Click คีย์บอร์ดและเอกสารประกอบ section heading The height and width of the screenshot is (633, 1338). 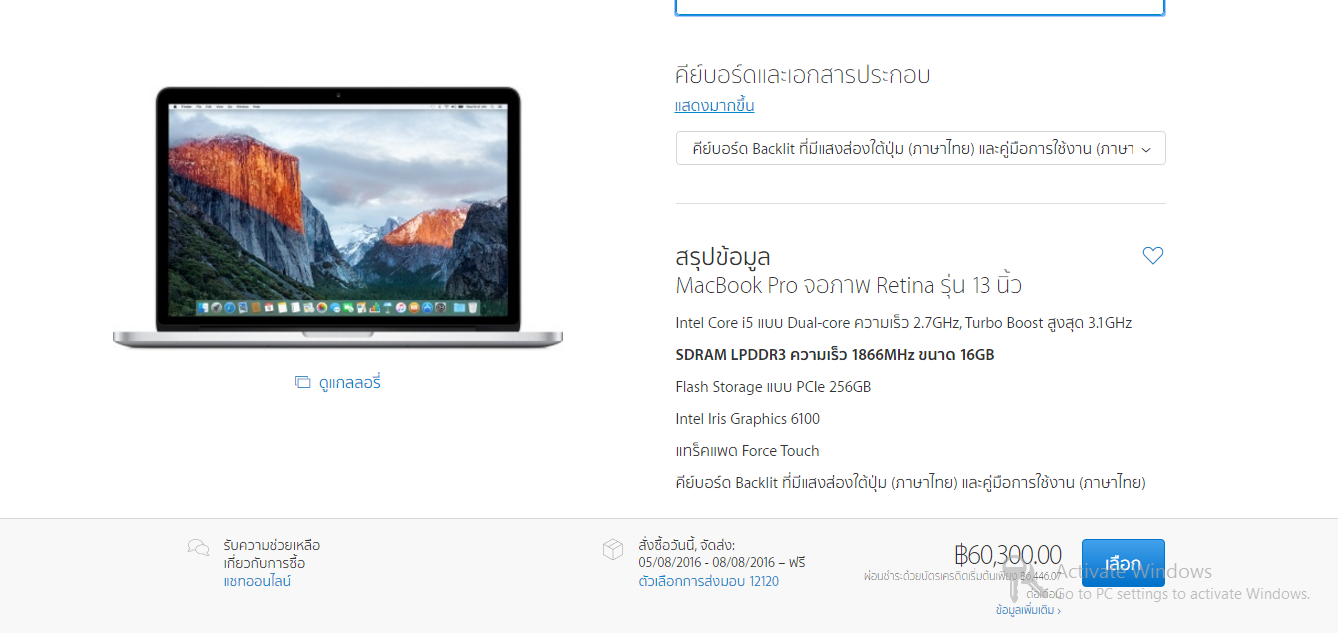click(x=803, y=75)
